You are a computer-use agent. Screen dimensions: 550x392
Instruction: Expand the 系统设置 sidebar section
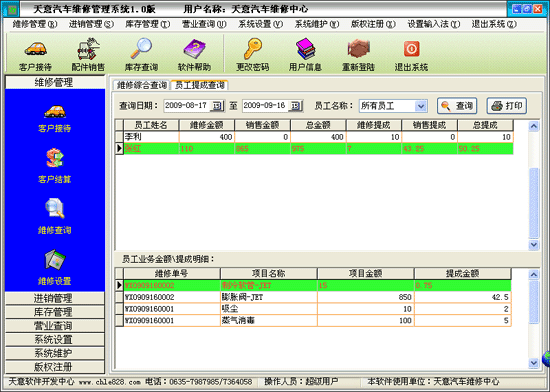click(x=55, y=339)
